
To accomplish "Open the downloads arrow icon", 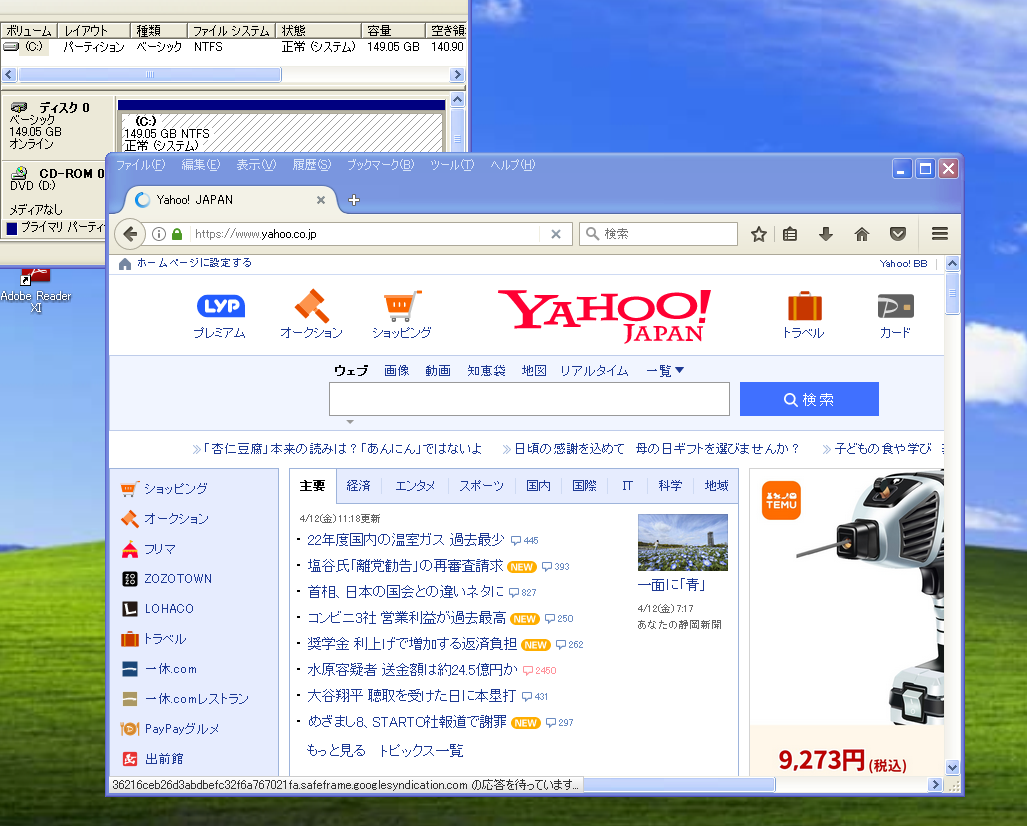I will tap(826, 234).
